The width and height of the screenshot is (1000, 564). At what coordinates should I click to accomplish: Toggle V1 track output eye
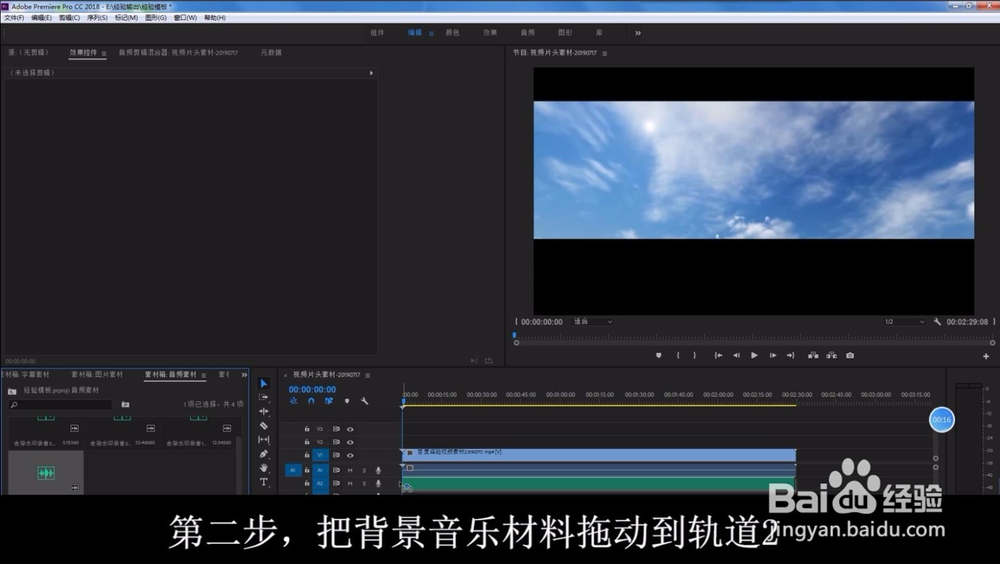click(x=350, y=456)
